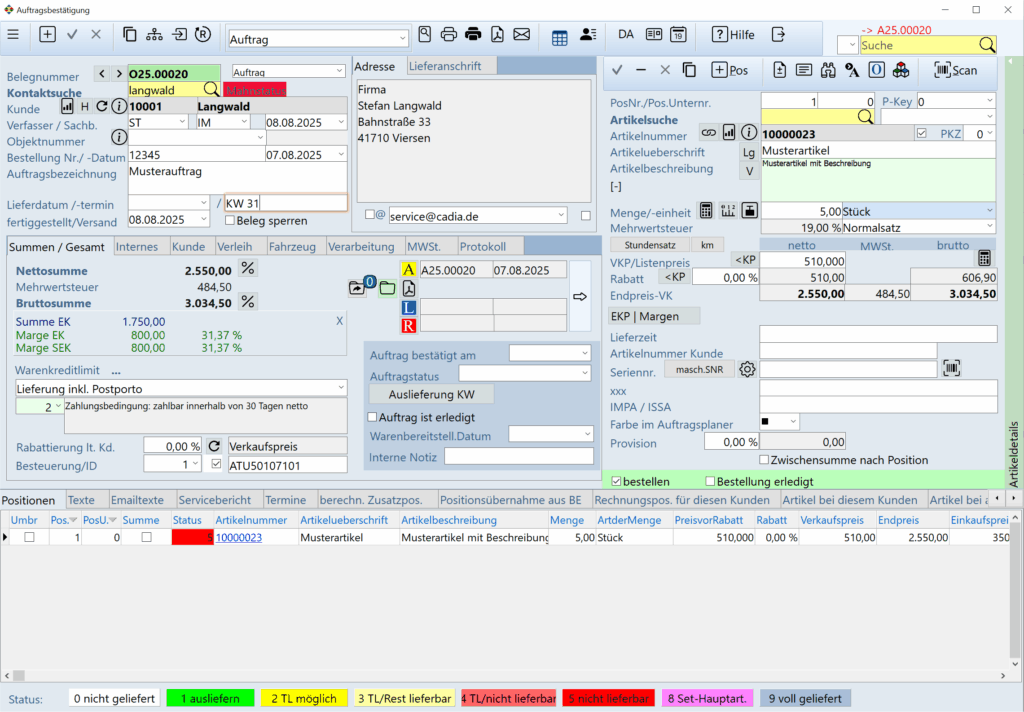This screenshot has width=1024, height=712.
Task: Click the Scan barcode button
Action: pyautogui.click(x=955, y=70)
